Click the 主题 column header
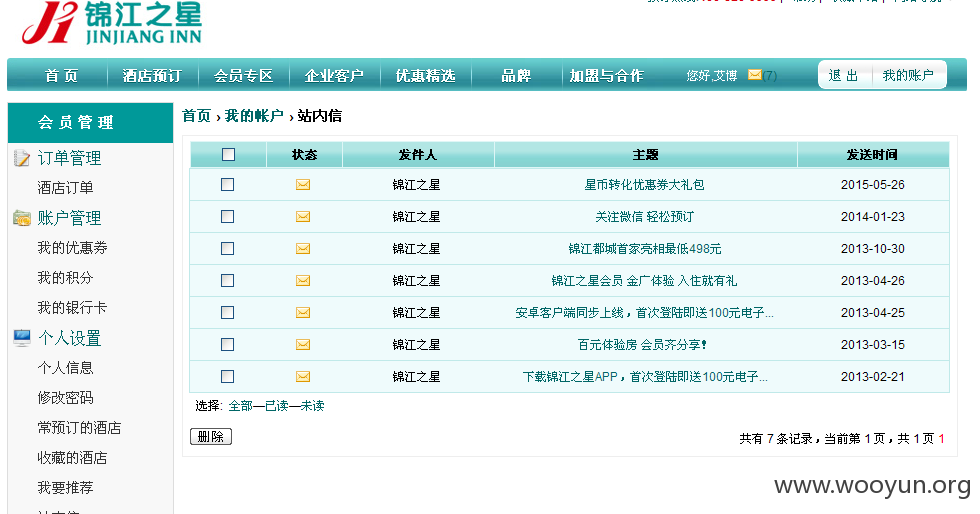 (x=646, y=154)
